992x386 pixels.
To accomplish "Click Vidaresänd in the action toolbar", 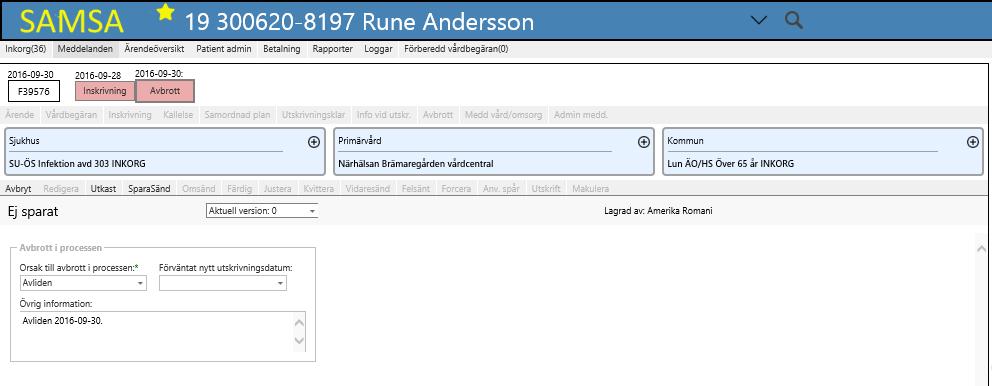I will click(369, 189).
